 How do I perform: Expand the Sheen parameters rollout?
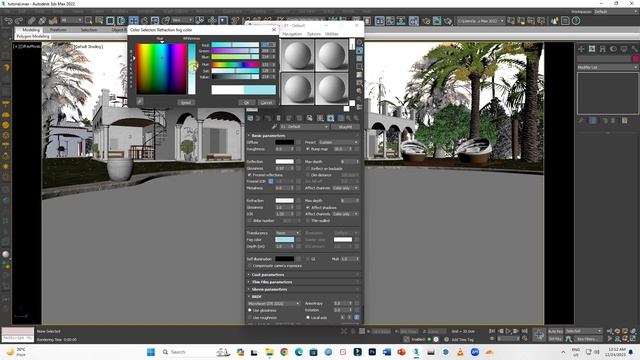(x=269, y=289)
